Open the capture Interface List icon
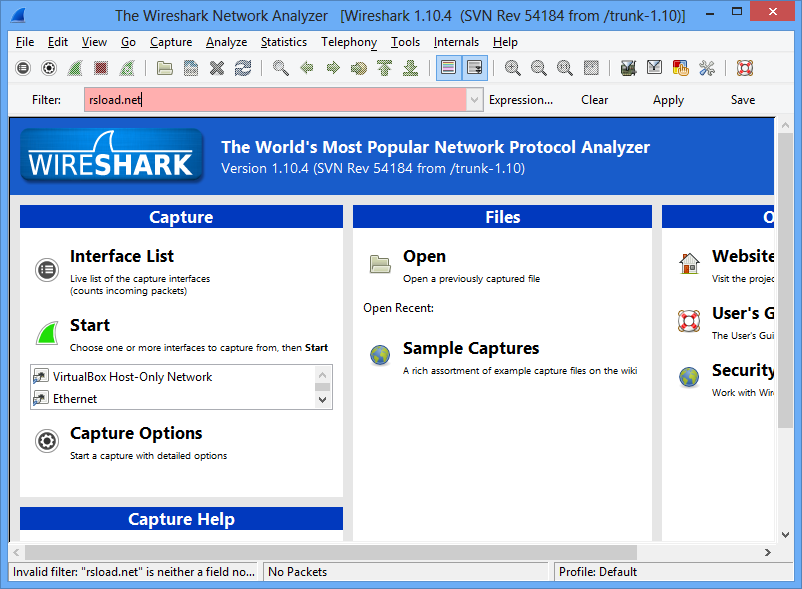This screenshot has height=589, width=802. coord(23,68)
